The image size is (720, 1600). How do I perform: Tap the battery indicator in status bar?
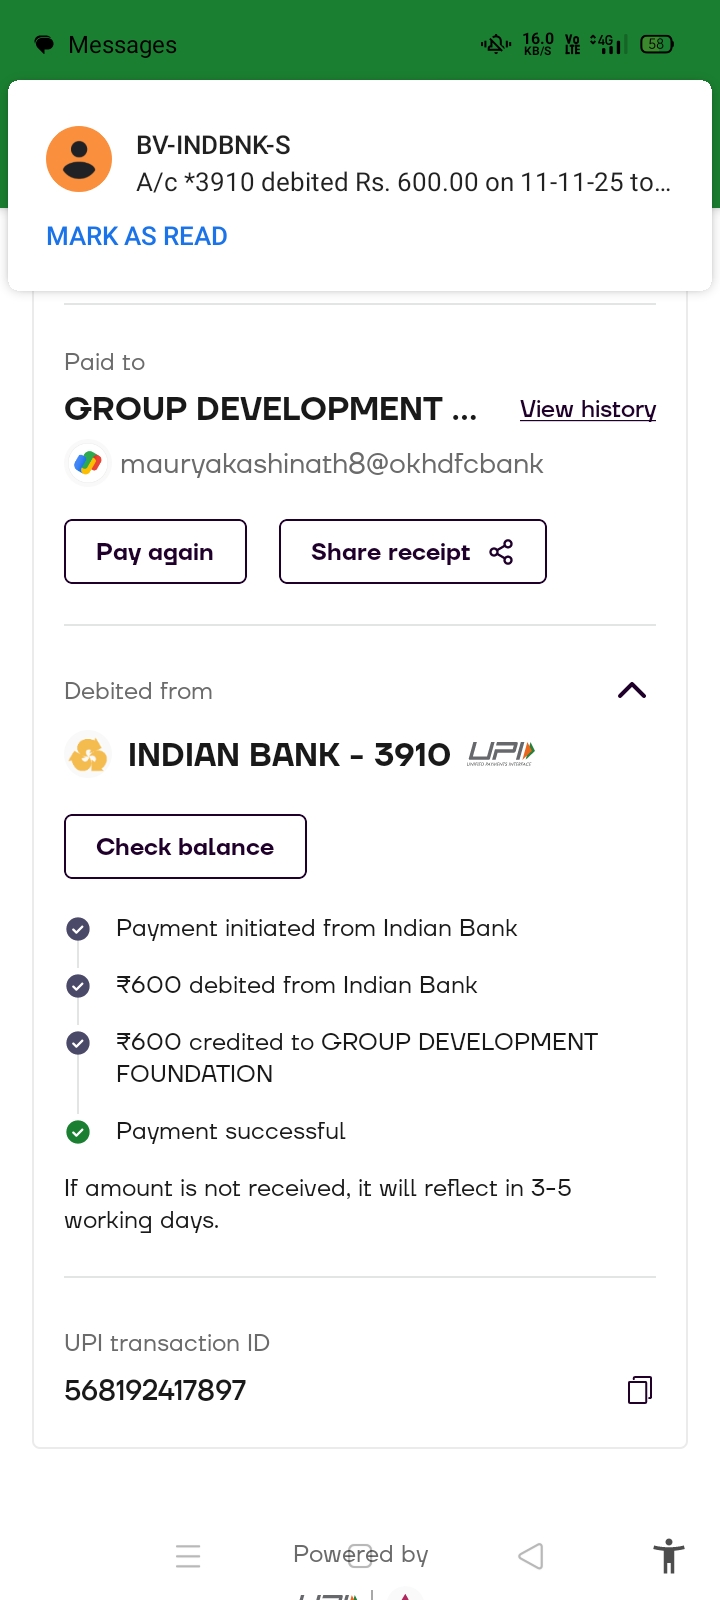click(657, 44)
